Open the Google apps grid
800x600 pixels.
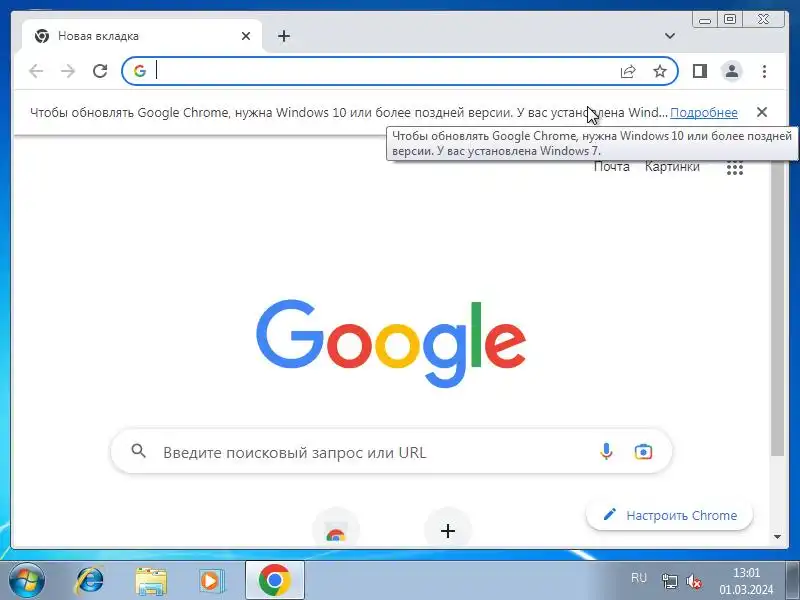tap(735, 167)
